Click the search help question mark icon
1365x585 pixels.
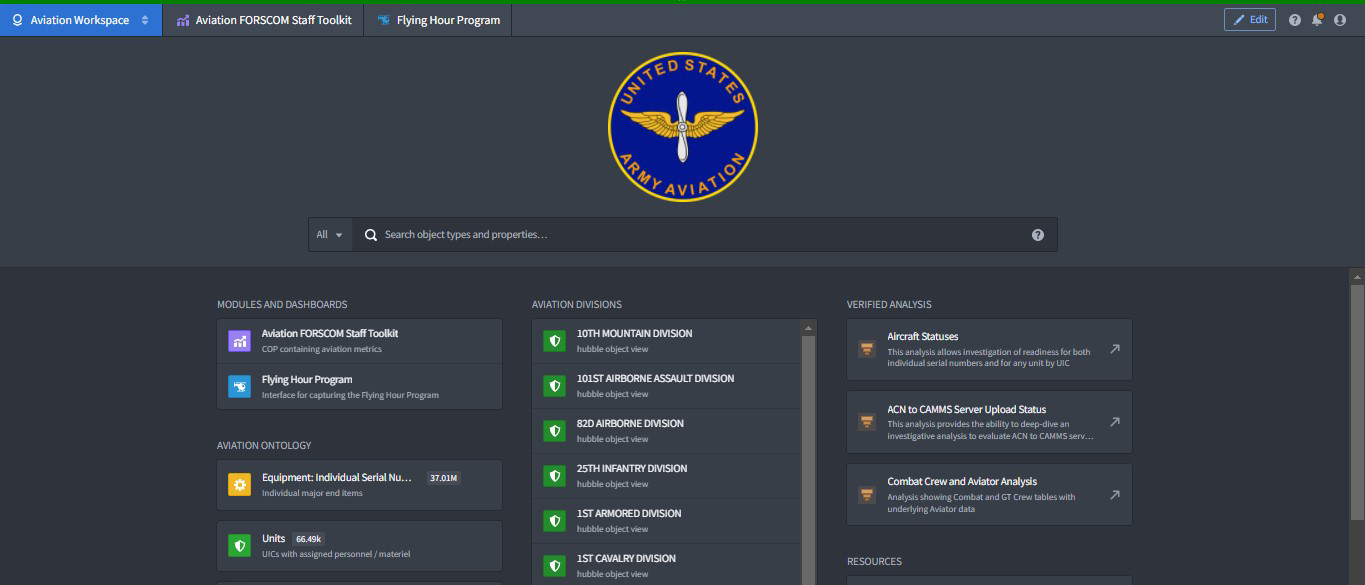point(1038,235)
